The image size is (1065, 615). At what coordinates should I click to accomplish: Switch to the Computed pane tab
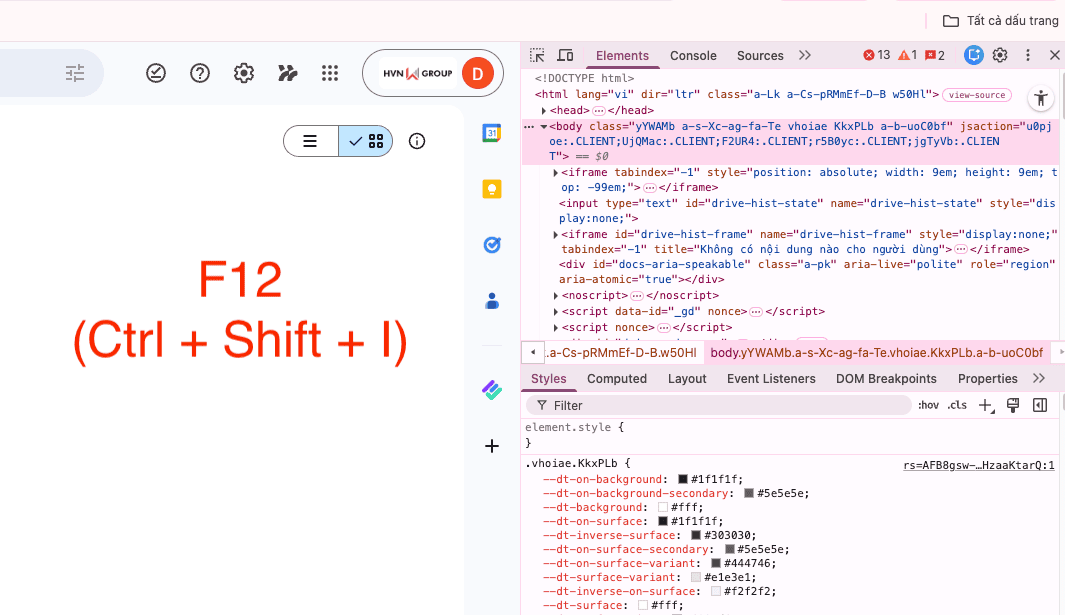(x=617, y=379)
